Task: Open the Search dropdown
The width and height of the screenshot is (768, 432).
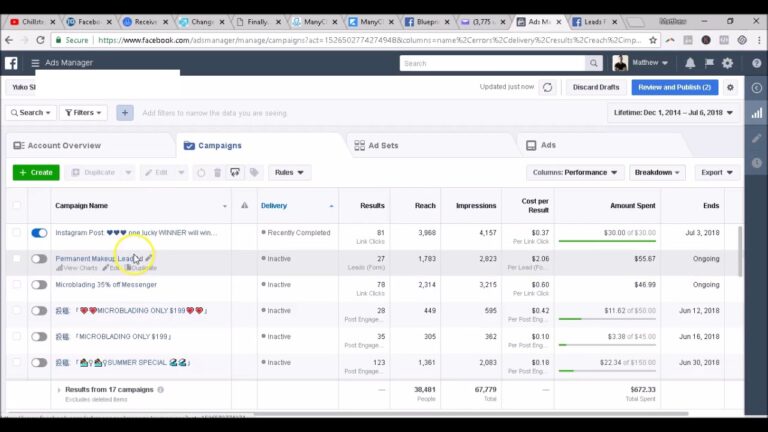Action: pos(31,113)
